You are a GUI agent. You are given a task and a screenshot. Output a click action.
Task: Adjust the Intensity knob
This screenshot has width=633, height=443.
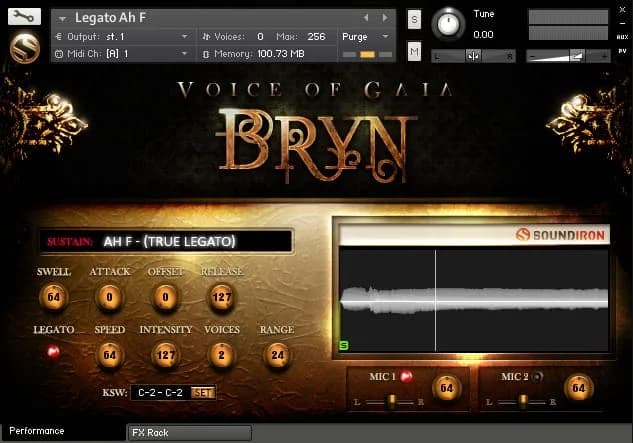coord(166,355)
